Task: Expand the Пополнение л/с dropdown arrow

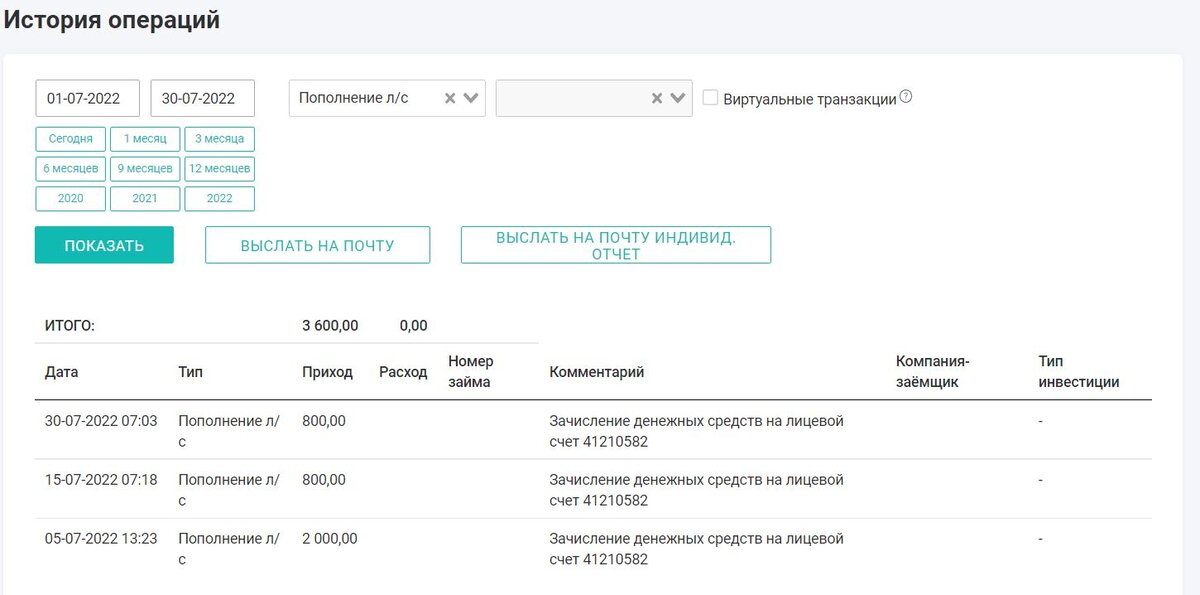Action: click(x=471, y=98)
